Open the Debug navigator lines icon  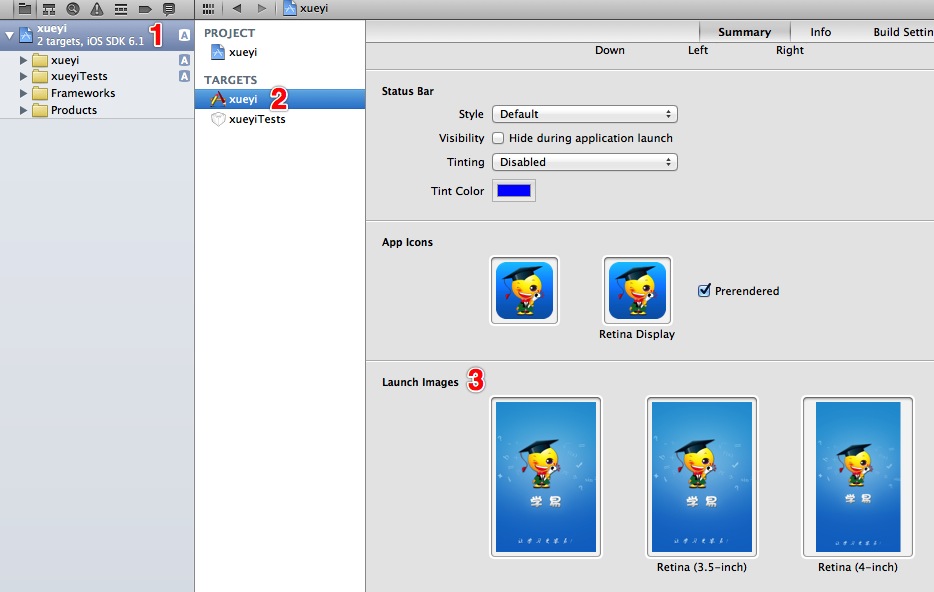(x=121, y=8)
